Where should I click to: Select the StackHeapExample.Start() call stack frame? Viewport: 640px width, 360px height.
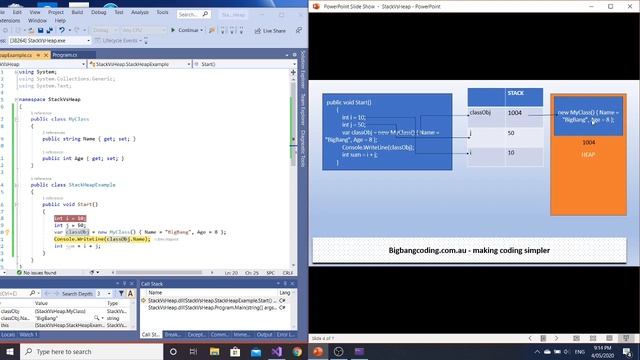(x=212, y=300)
